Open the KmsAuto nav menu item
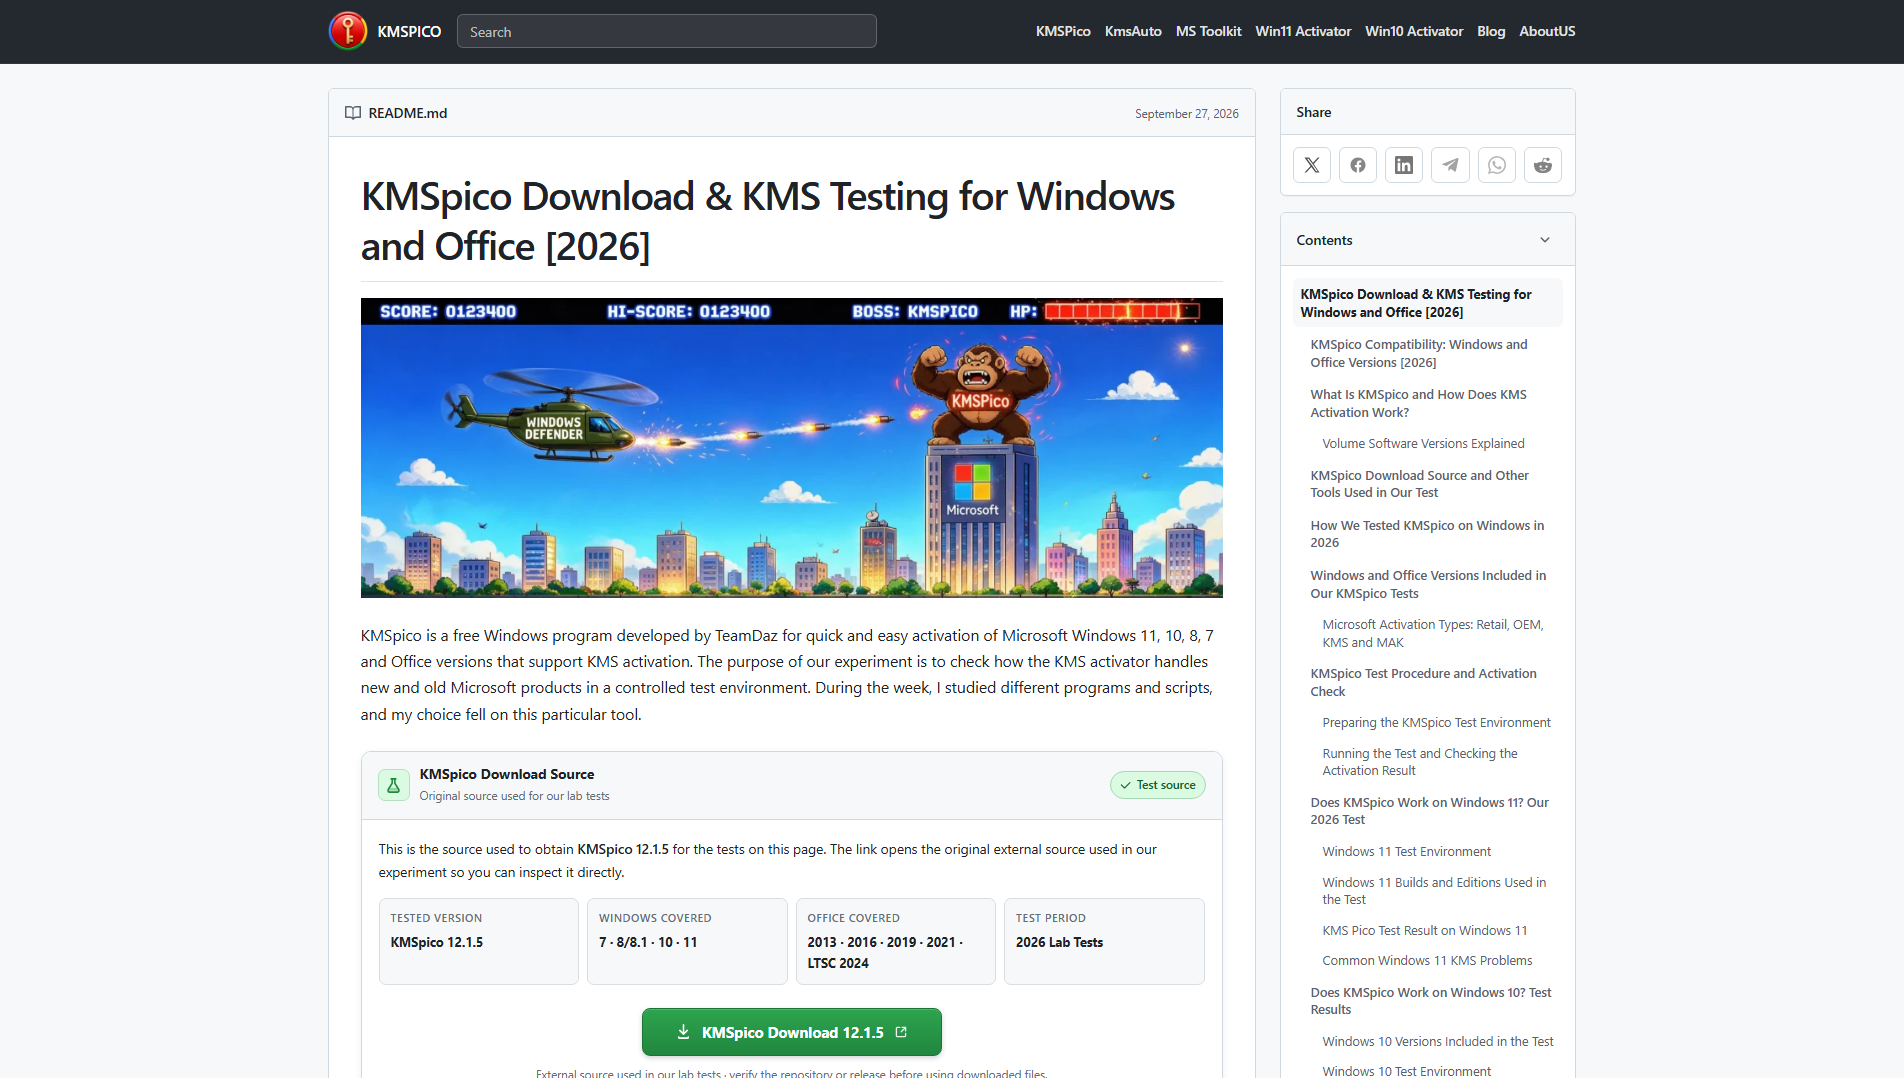 click(1133, 31)
